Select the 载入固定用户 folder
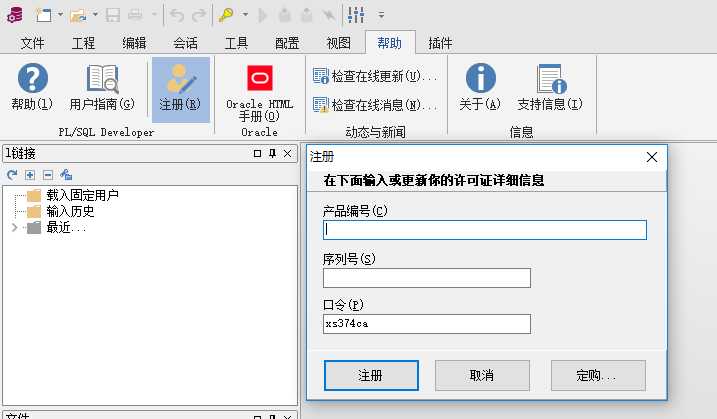 click(x=82, y=195)
